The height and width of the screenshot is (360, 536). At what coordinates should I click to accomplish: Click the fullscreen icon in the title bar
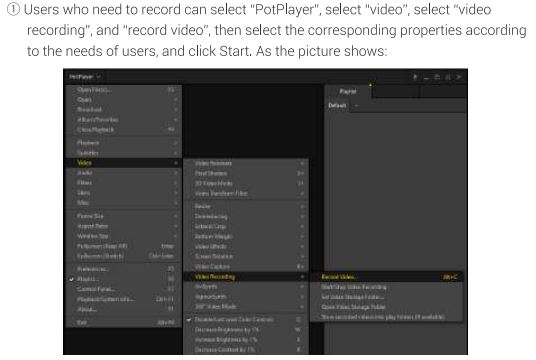pyautogui.click(x=448, y=77)
